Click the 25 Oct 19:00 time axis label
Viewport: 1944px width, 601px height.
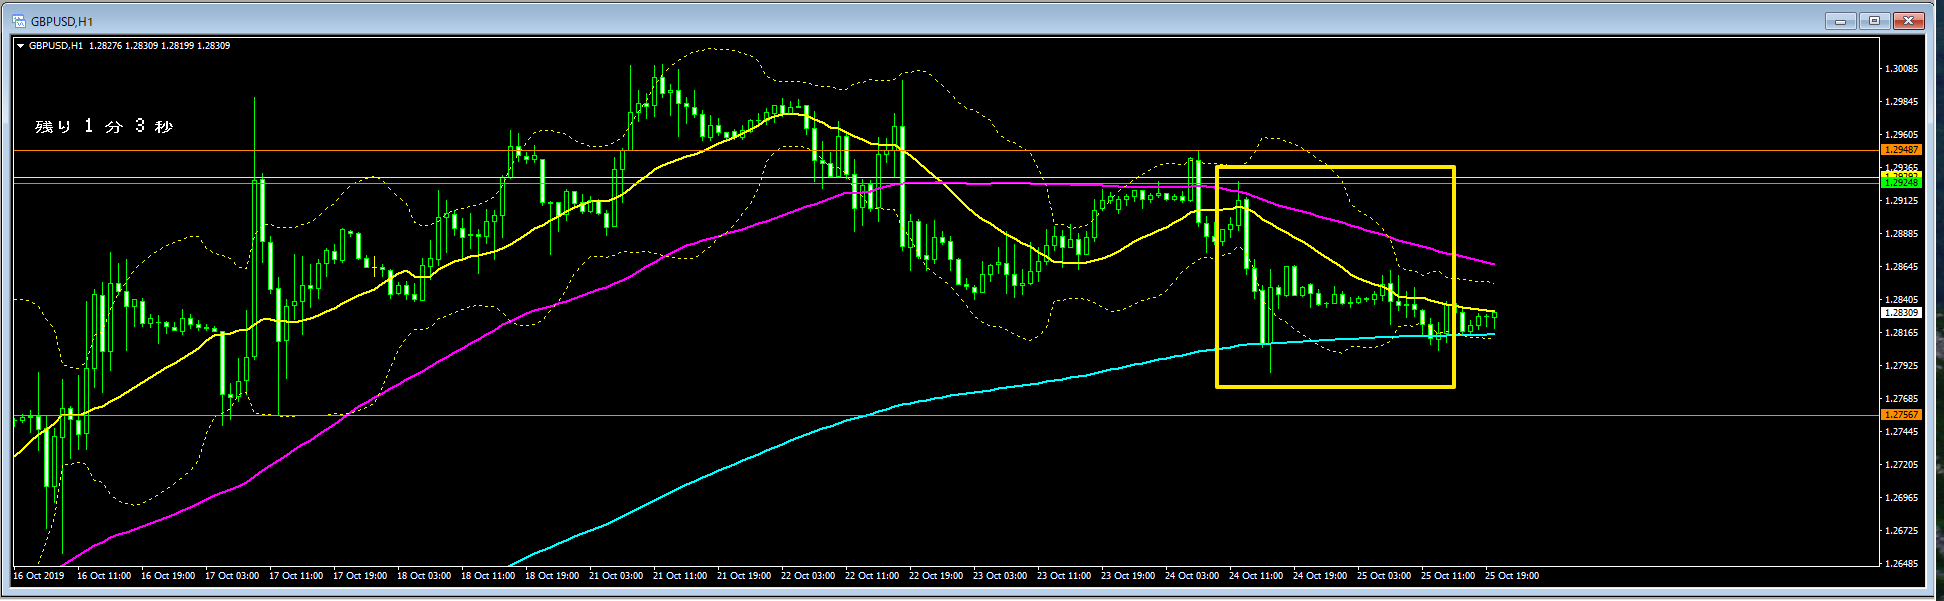1512,576
